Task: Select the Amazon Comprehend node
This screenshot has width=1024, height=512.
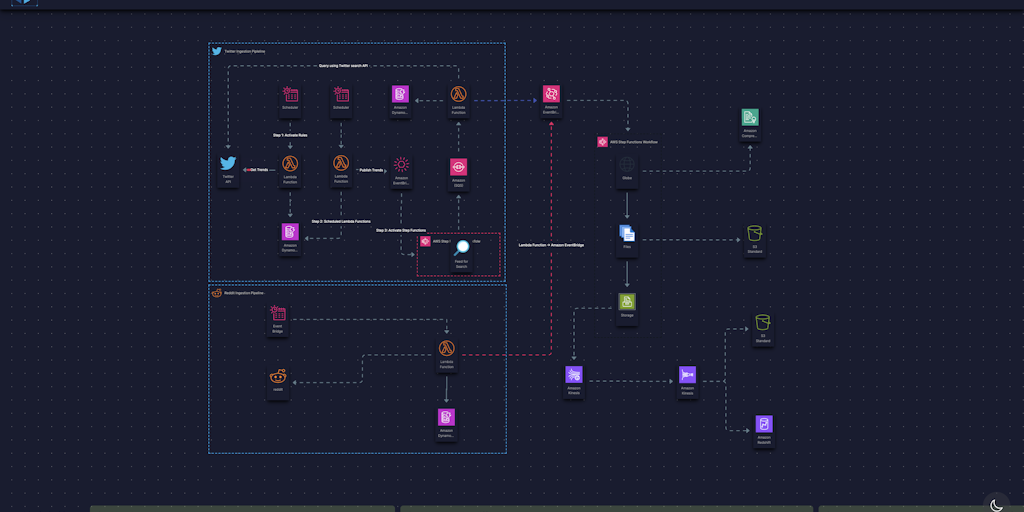Action: tap(750, 118)
